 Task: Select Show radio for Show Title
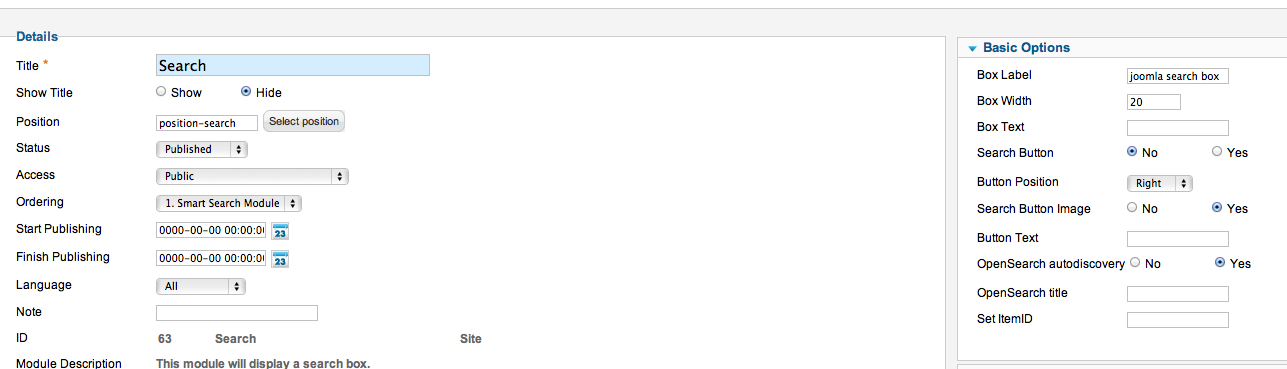click(161, 92)
